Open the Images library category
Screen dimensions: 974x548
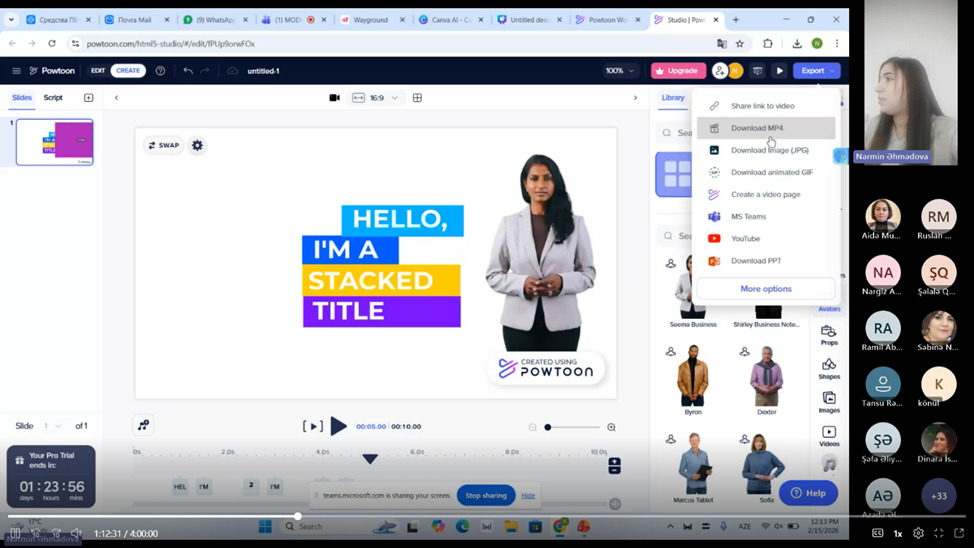coord(829,401)
